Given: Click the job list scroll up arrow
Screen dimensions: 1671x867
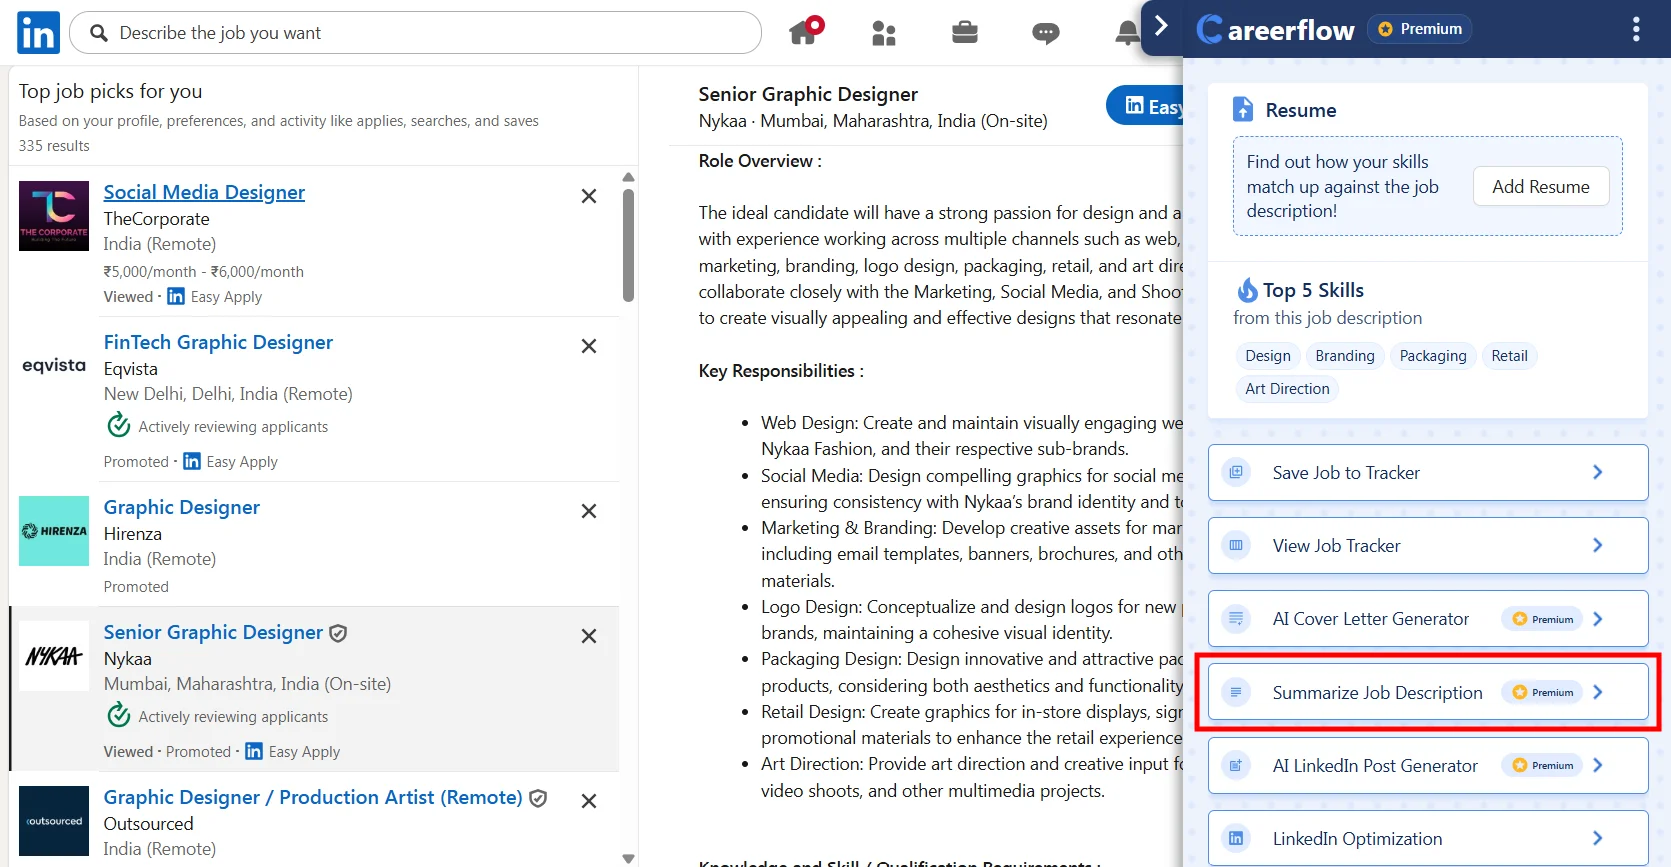Looking at the screenshot, I should 628,177.
